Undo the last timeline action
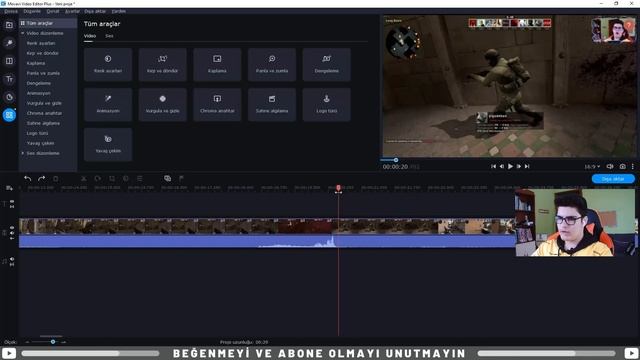Image resolution: width=640 pixels, height=360 pixels. tap(27, 178)
